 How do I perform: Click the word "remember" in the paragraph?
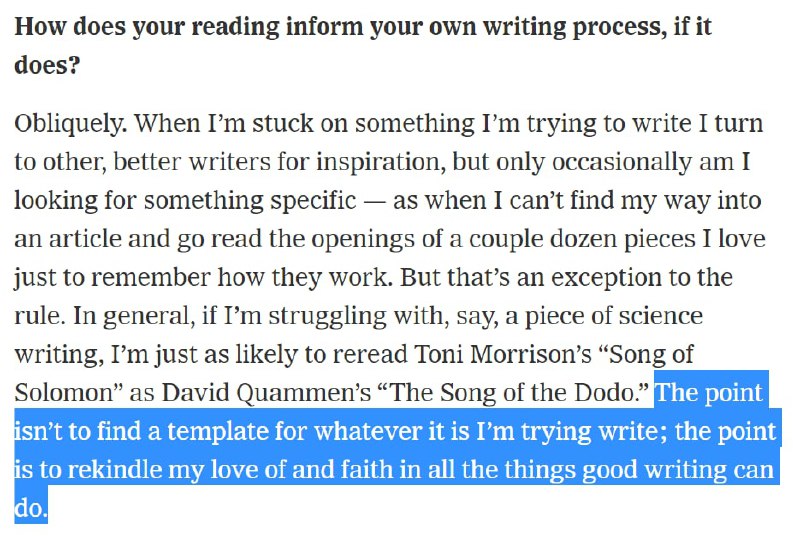coord(151,278)
